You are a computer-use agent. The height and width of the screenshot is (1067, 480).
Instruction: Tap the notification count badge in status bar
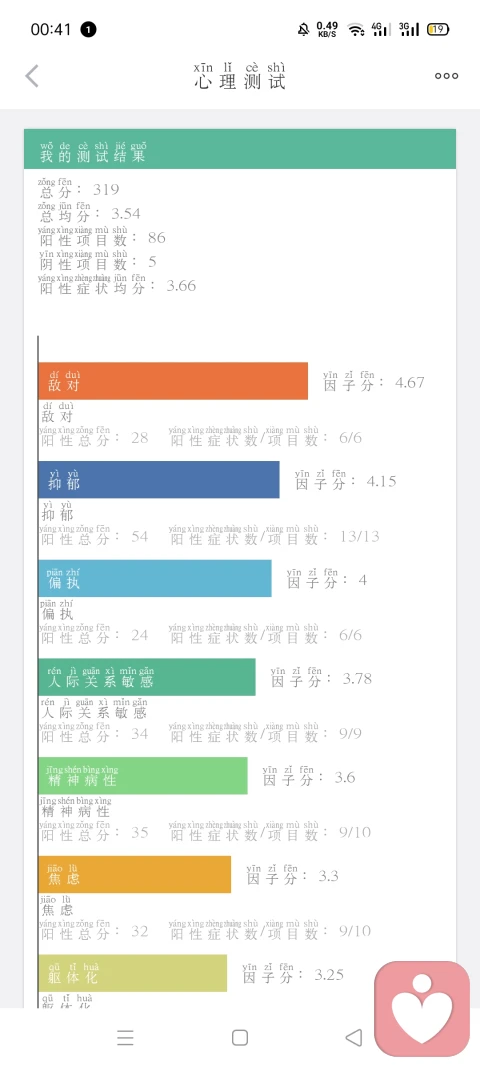pyautogui.click(x=89, y=29)
